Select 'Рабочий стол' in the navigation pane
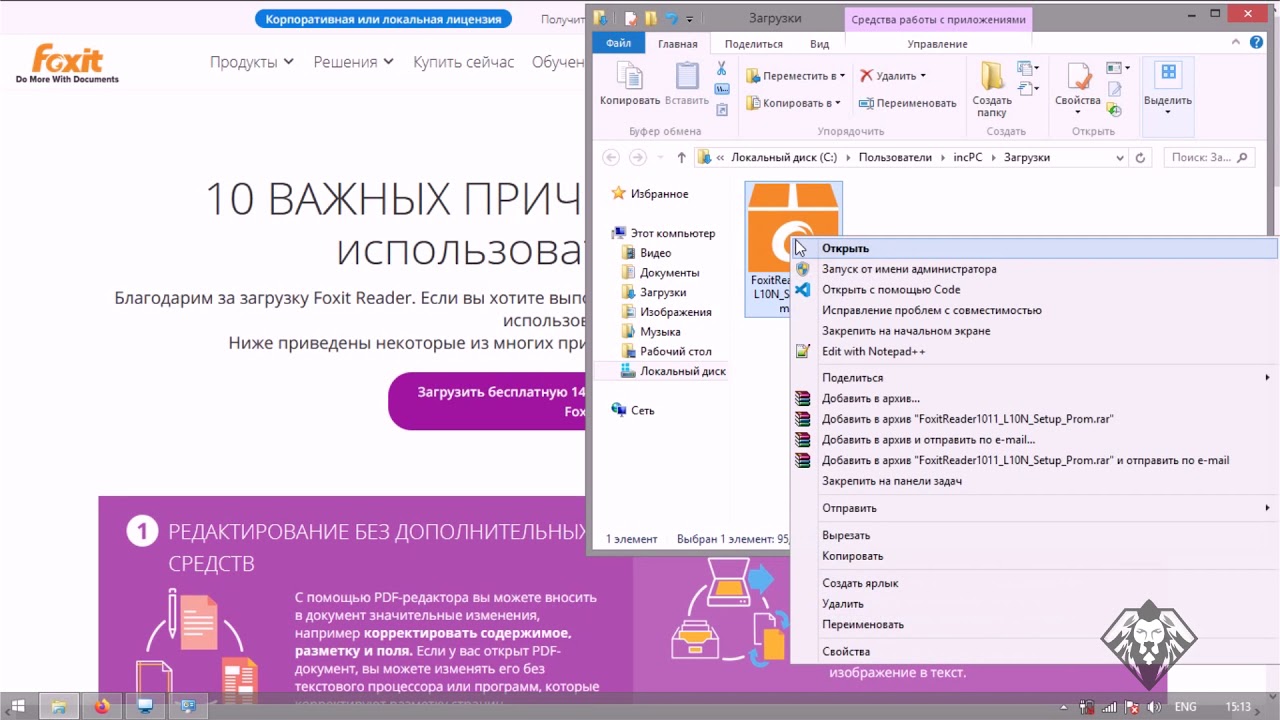The image size is (1280, 720). pos(676,351)
